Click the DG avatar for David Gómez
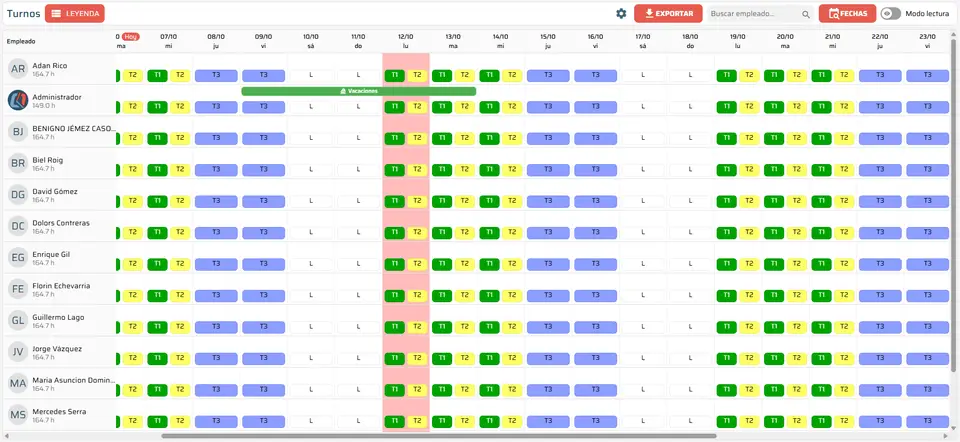The height and width of the screenshot is (442, 960). 18,195
